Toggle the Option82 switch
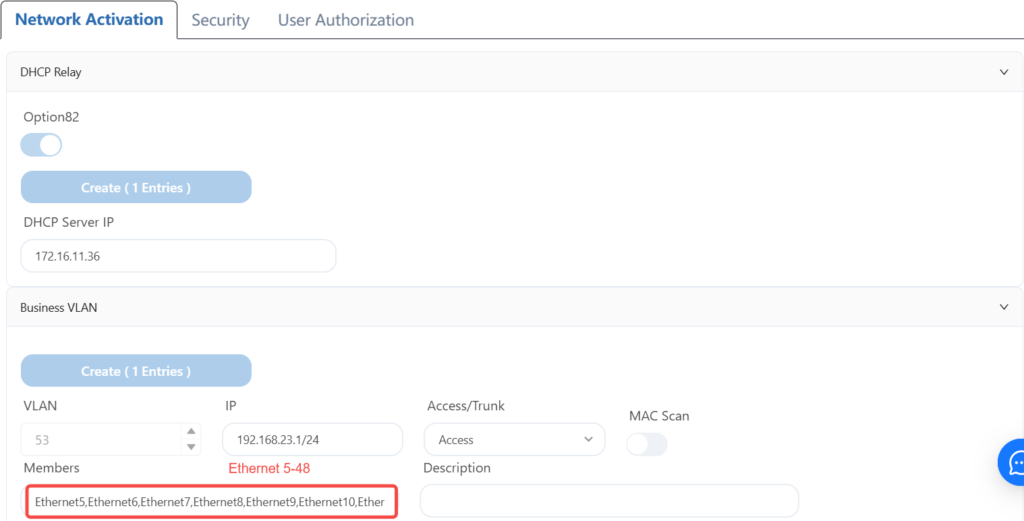This screenshot has height=521, width=1024. tap(41, 145)
